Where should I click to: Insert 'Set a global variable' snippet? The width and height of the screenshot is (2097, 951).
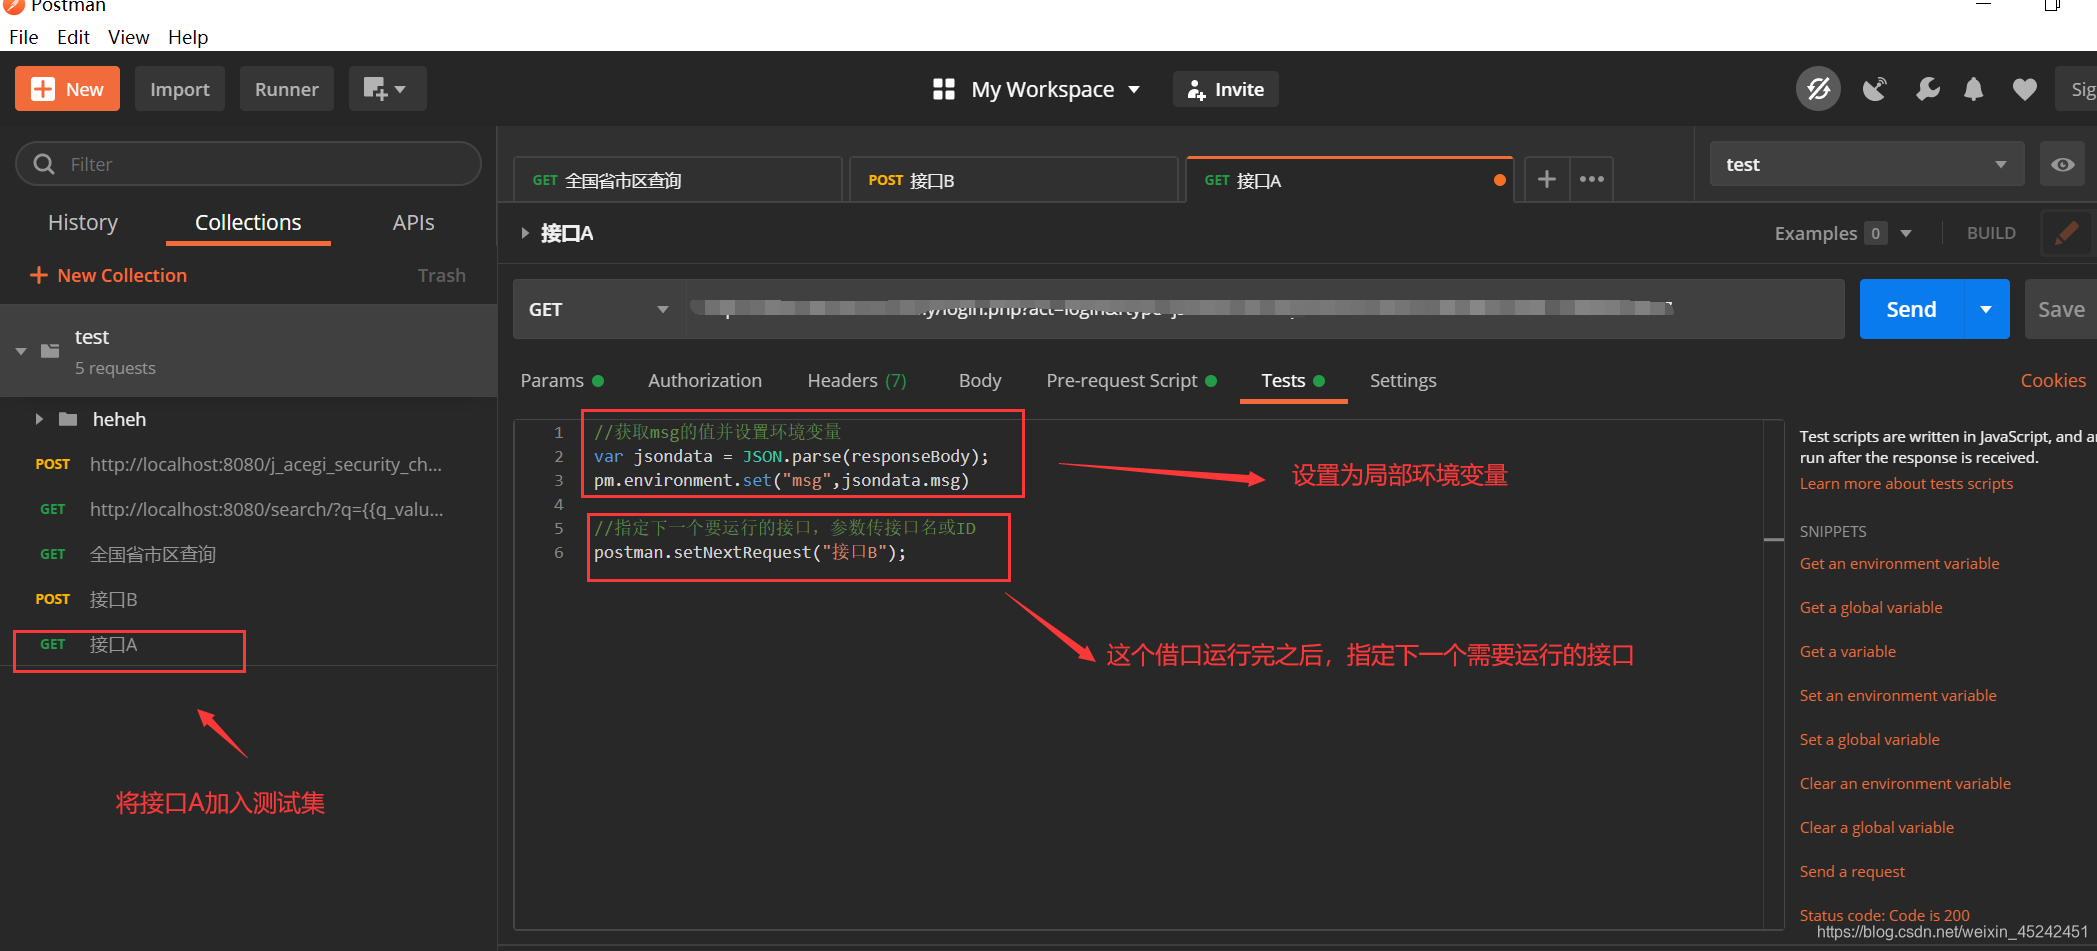tap(1869, 739)
